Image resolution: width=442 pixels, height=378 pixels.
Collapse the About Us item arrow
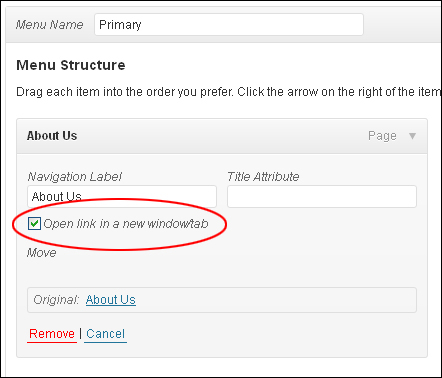[x=412, y=136]
